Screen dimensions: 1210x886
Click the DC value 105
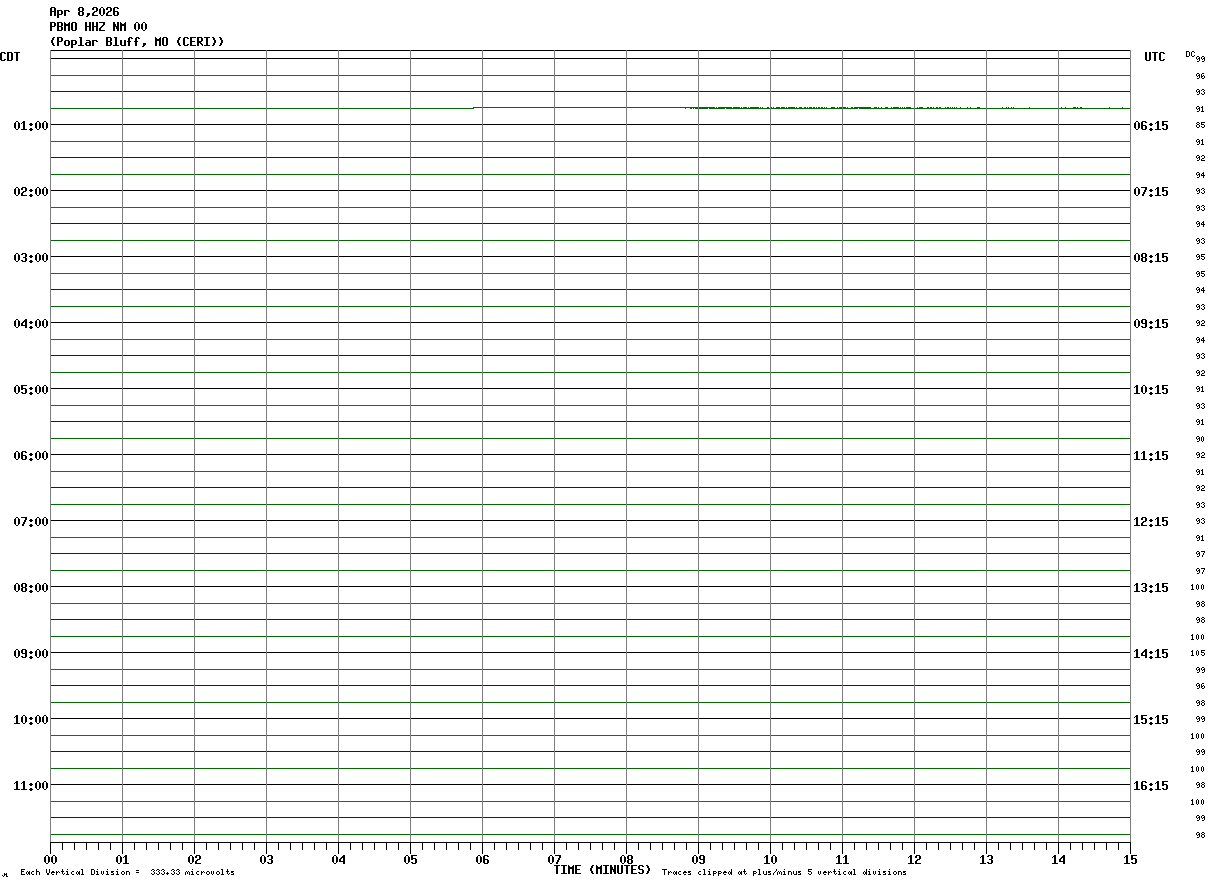pyautogui.click(x=1197, y=653)
